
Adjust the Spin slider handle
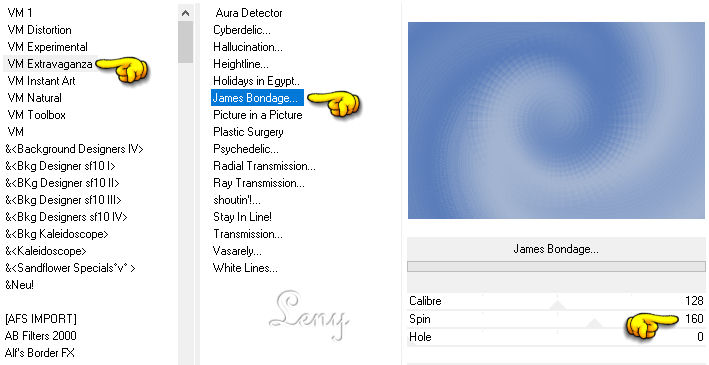[x=595, y=322]
